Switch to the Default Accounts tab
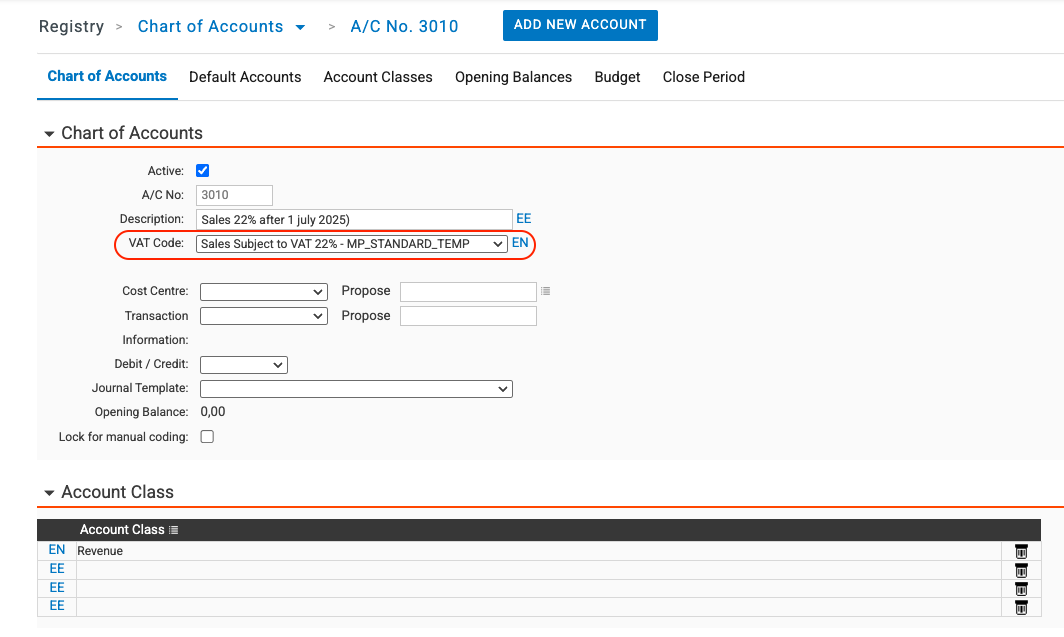 [x=245, y=77]
